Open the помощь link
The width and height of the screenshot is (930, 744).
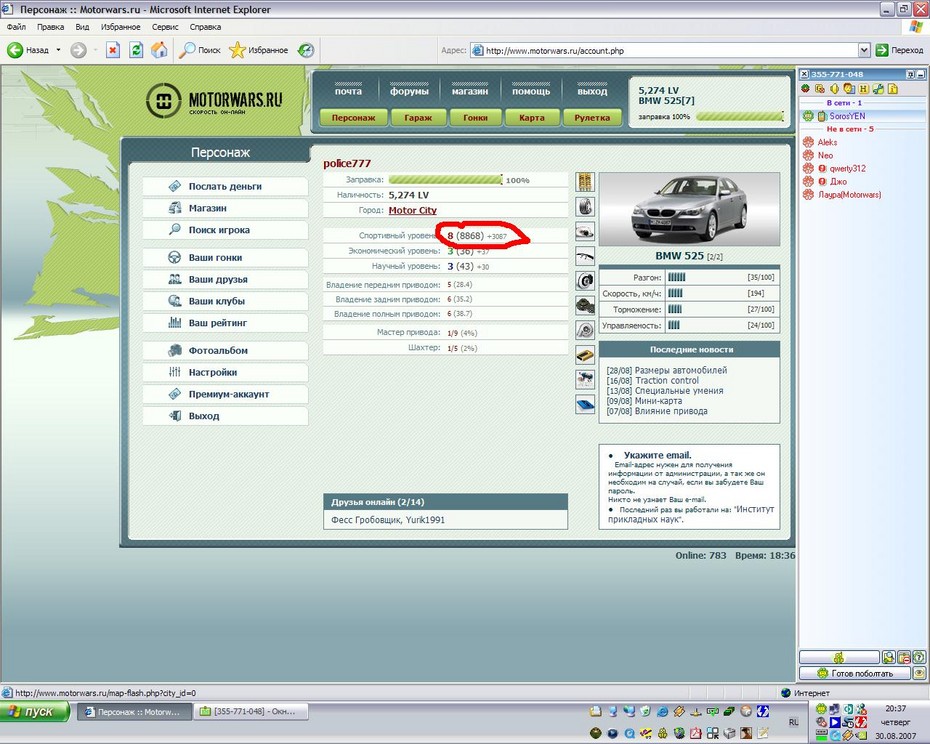pos(531,91)
